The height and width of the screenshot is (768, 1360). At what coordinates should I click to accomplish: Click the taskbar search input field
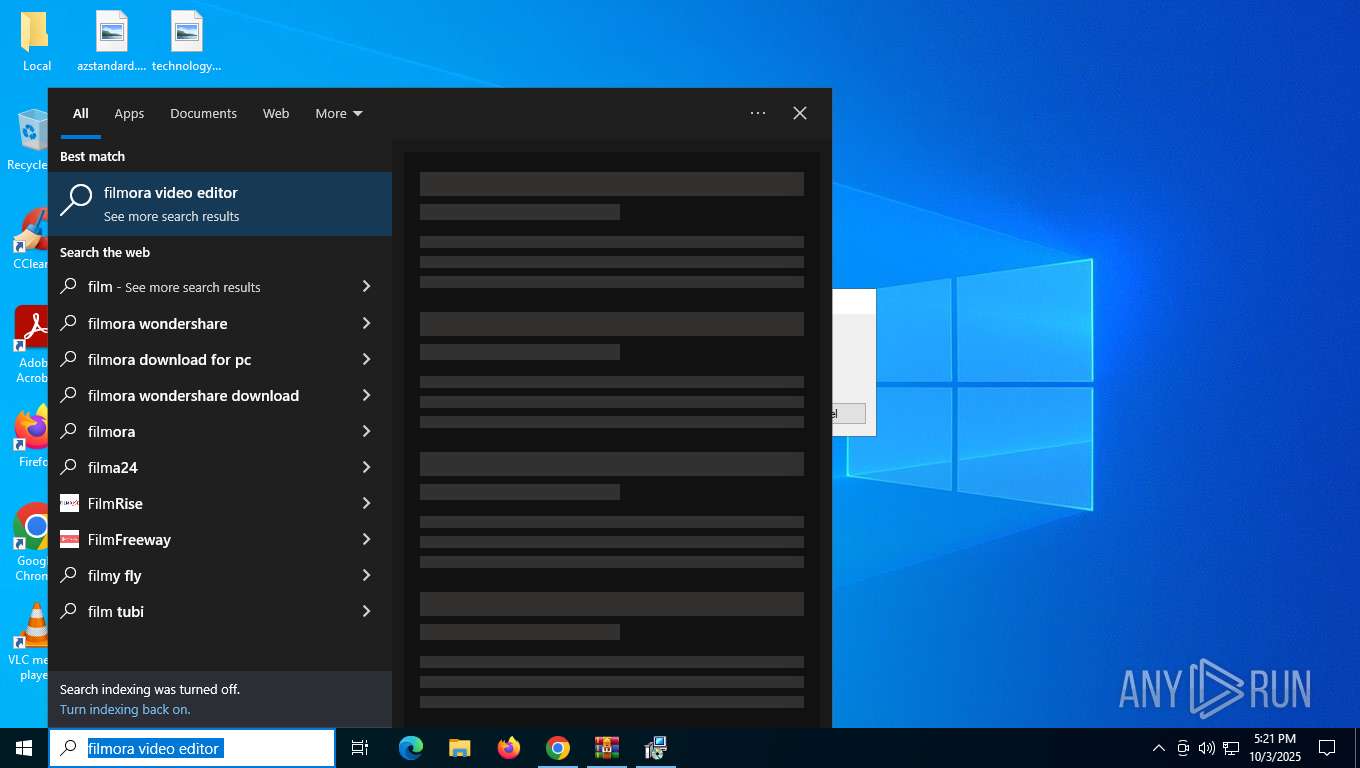(x=192, y=748)
